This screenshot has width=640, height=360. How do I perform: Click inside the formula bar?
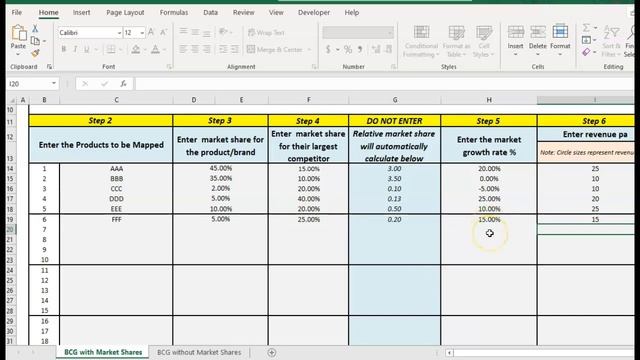(x=384, y=84)
